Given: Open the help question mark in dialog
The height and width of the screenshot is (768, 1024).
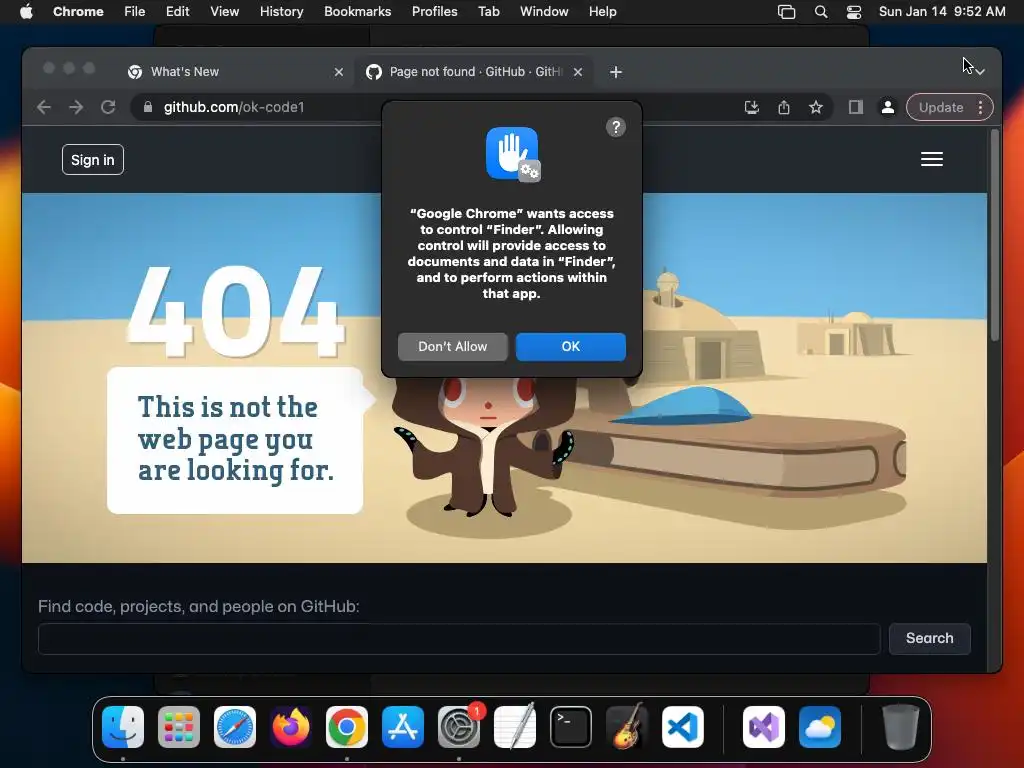Looking at the screenshot, I should (615, 127).
